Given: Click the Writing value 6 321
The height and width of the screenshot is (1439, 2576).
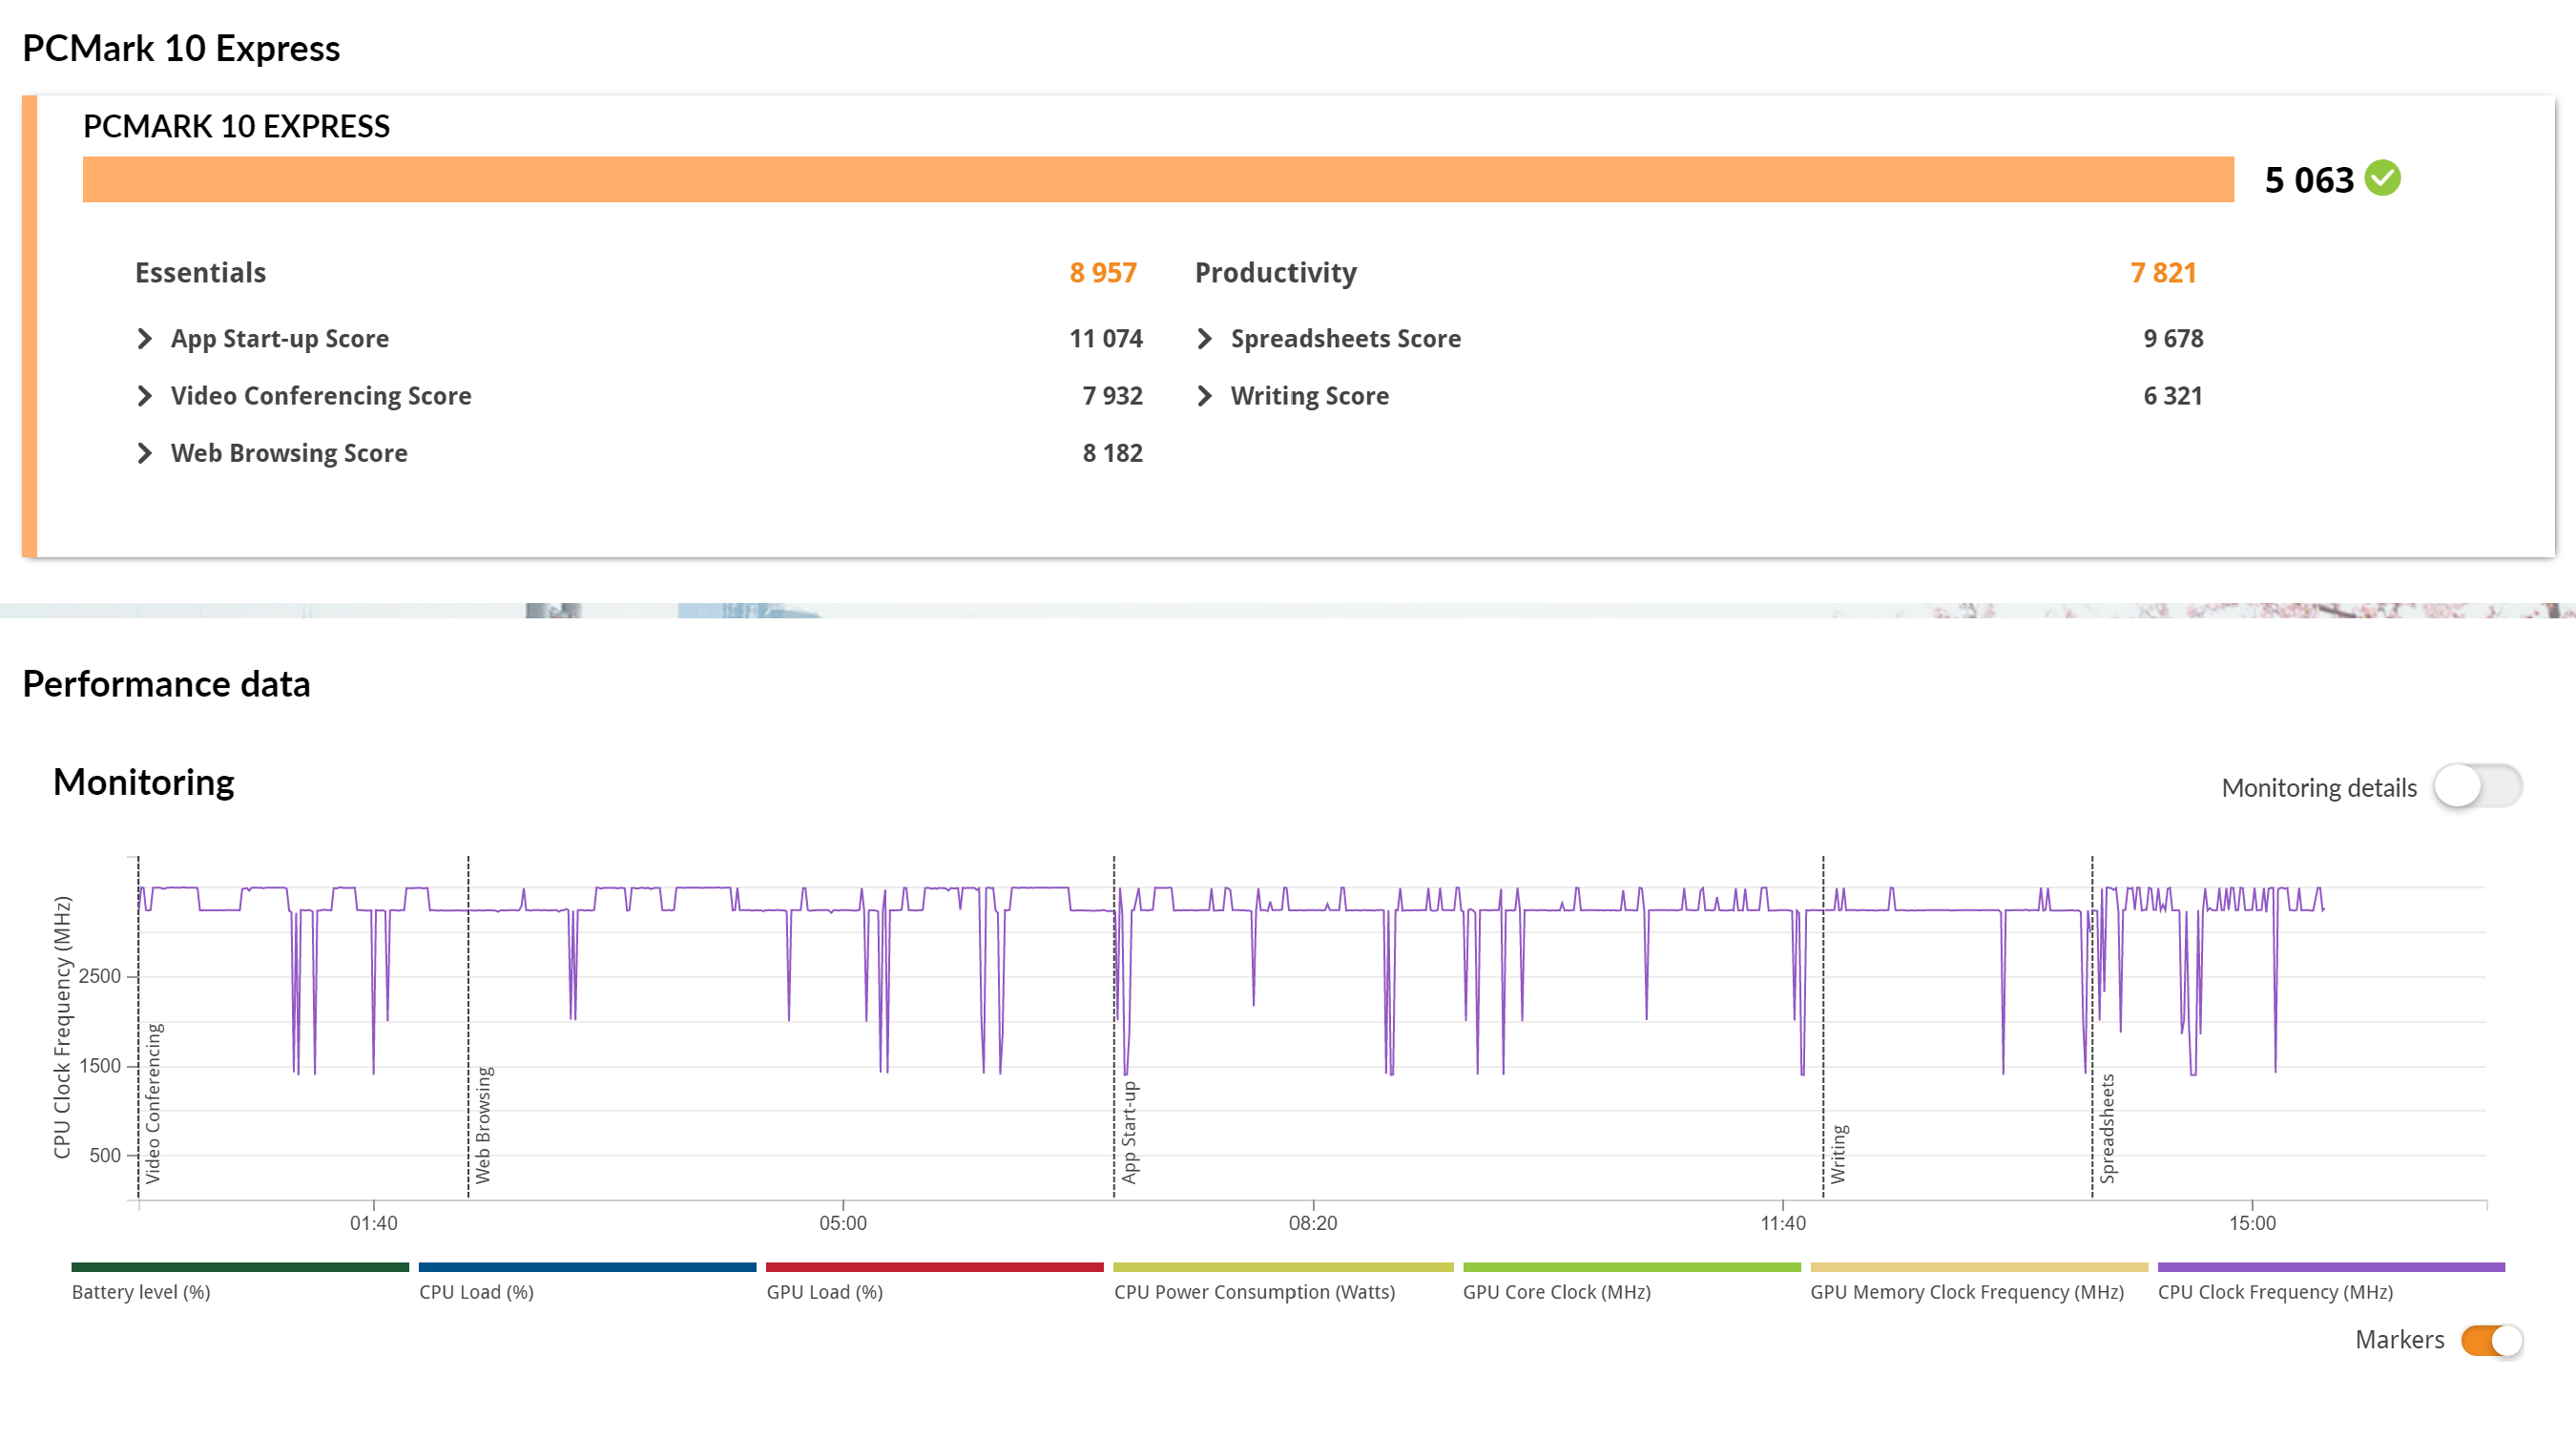Looking at the screenshot, I should click(2173, 396).
